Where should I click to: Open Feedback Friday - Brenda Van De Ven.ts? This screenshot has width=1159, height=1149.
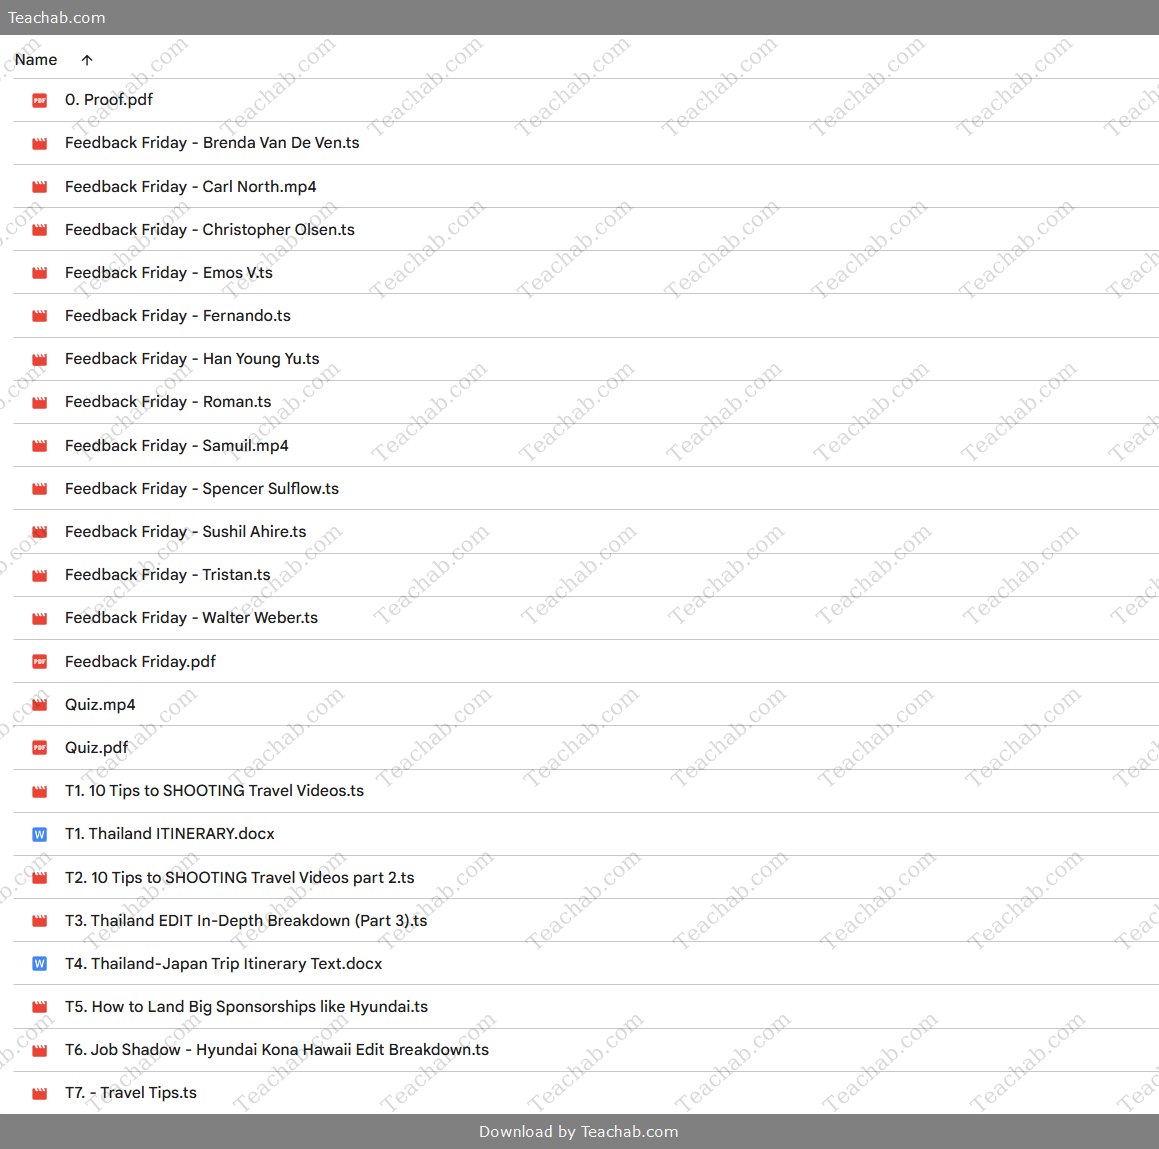coord(212,143)
